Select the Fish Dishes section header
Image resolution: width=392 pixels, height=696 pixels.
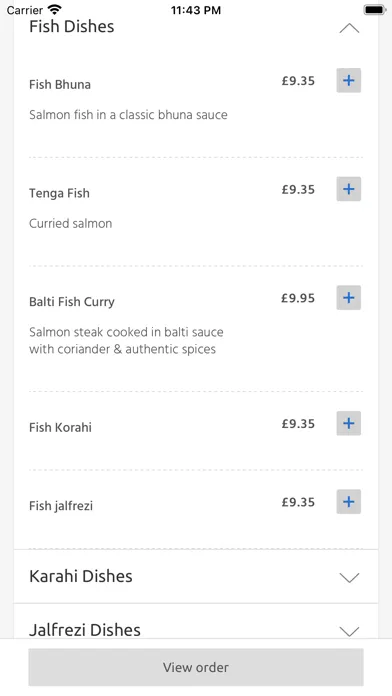(x=71, y=27)
